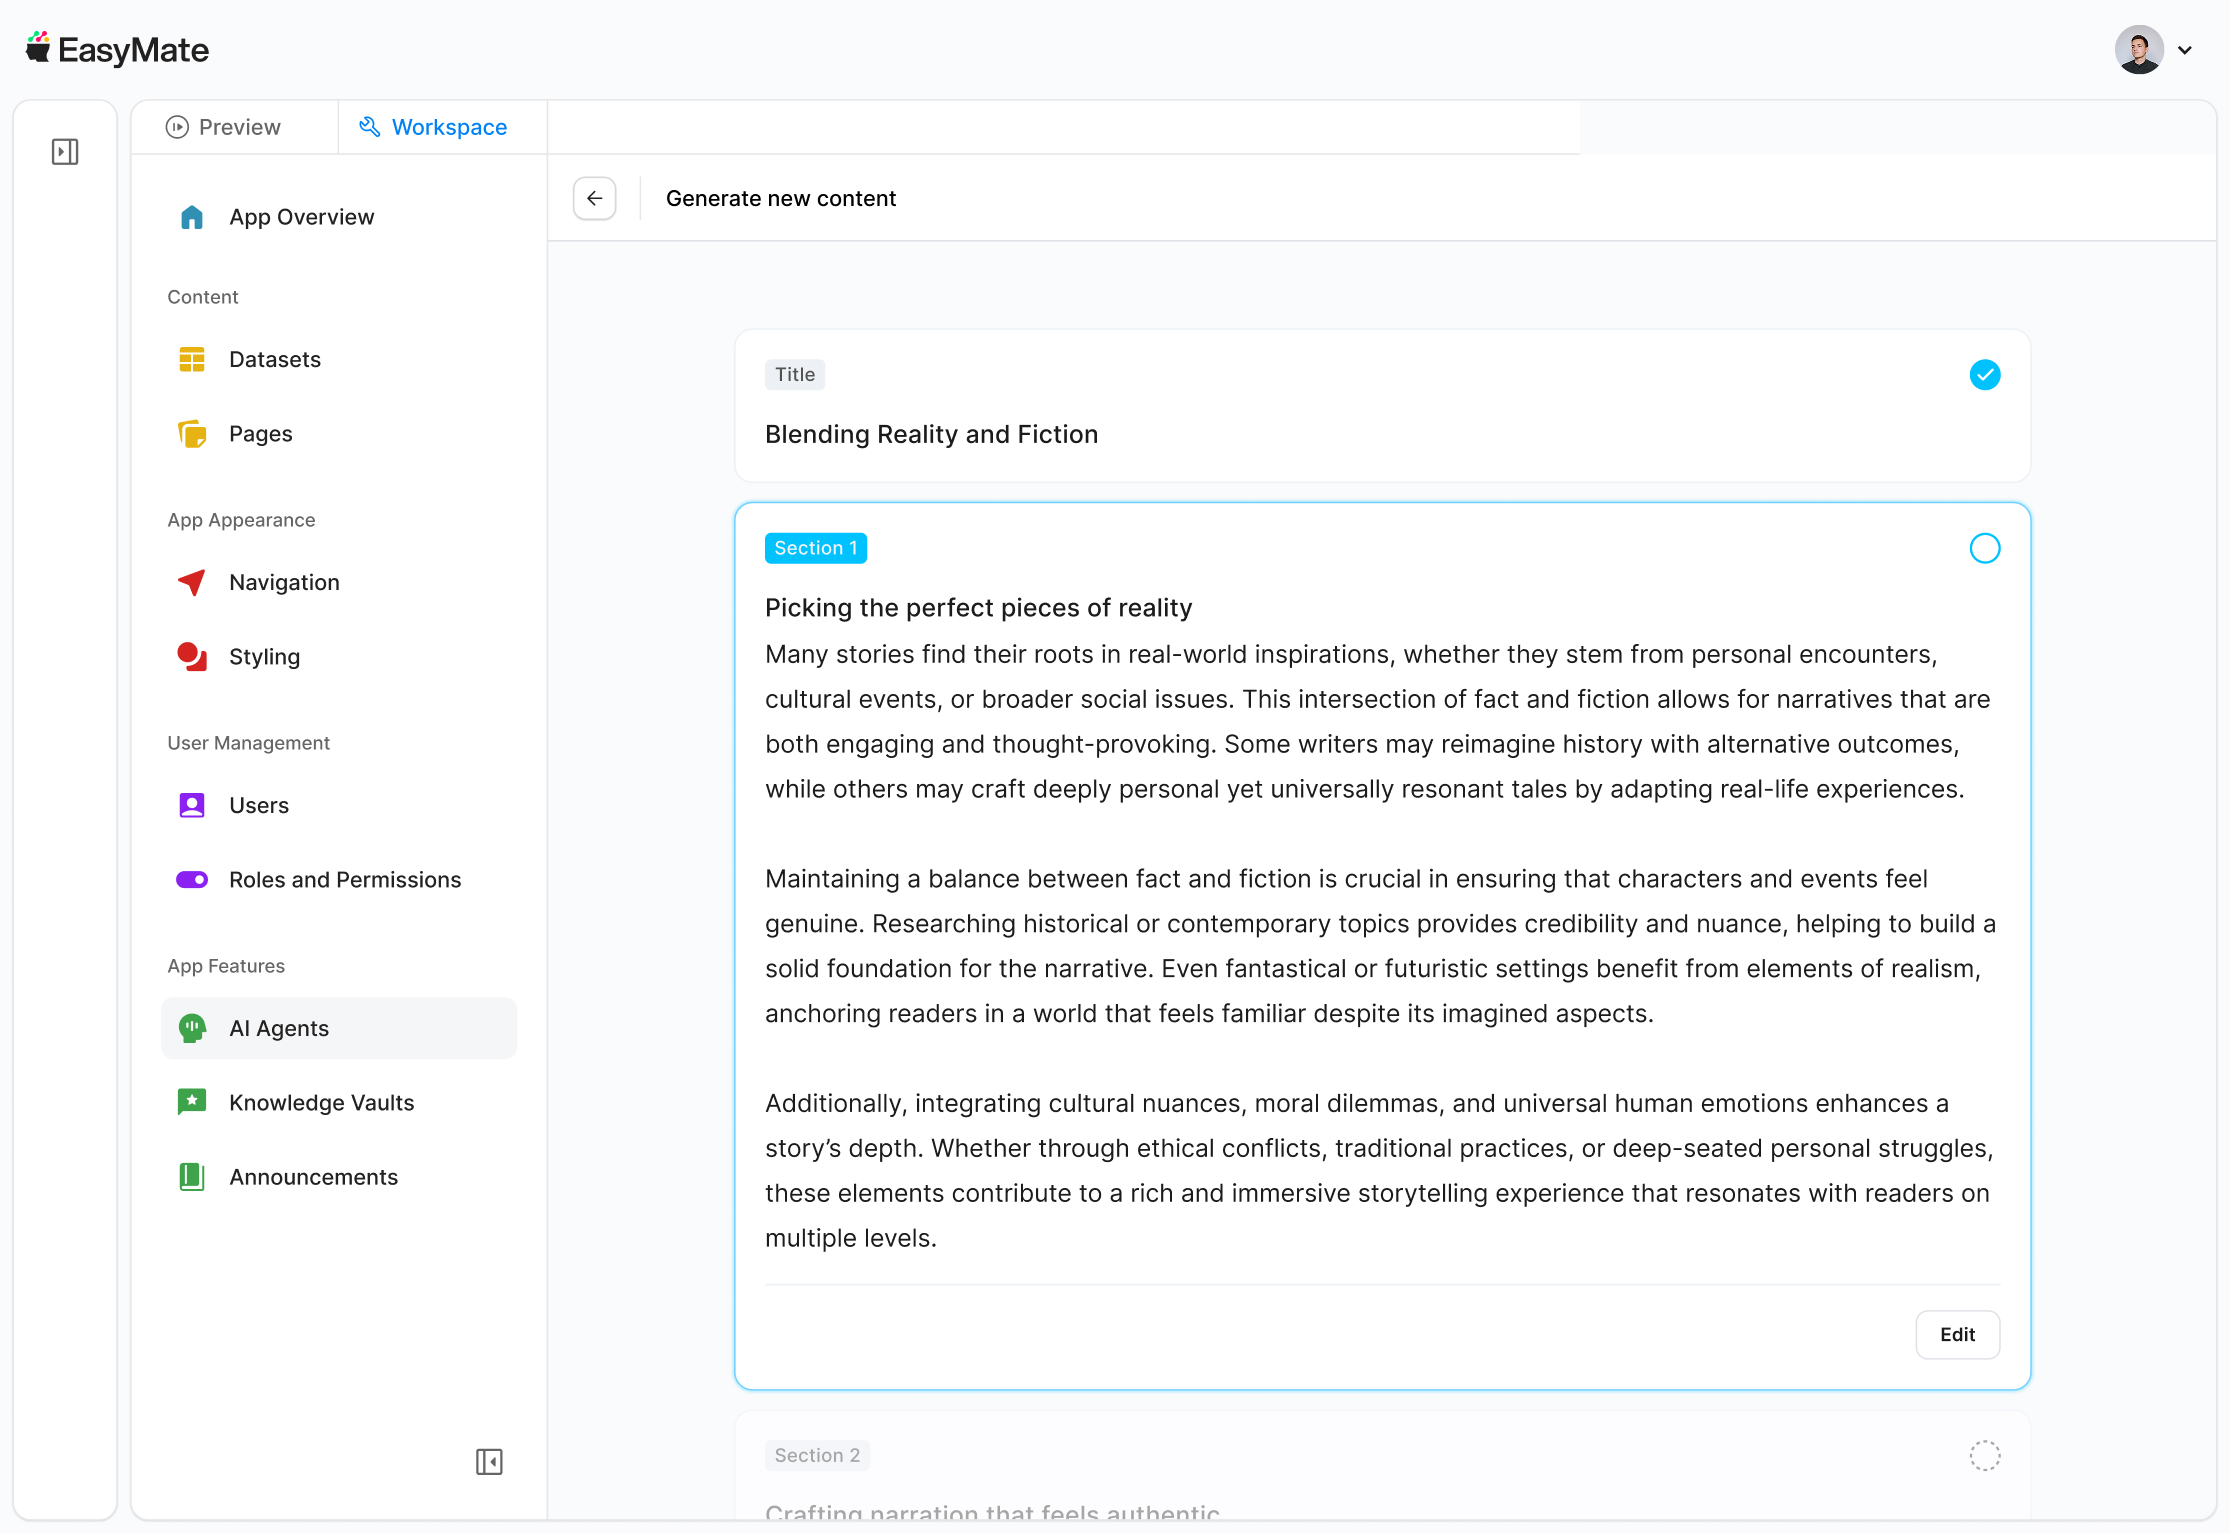The image size is (2230, 1534).
Task: Uncheck the Title card checkmark
Action: pyautogui.click(x=1985, y=375)
